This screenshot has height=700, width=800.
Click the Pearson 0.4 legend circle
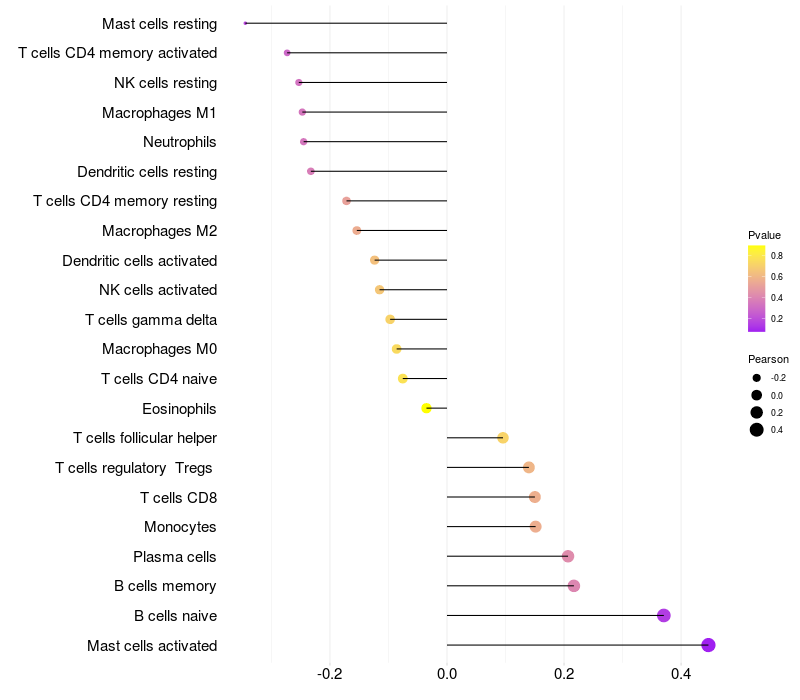point(757,430)
